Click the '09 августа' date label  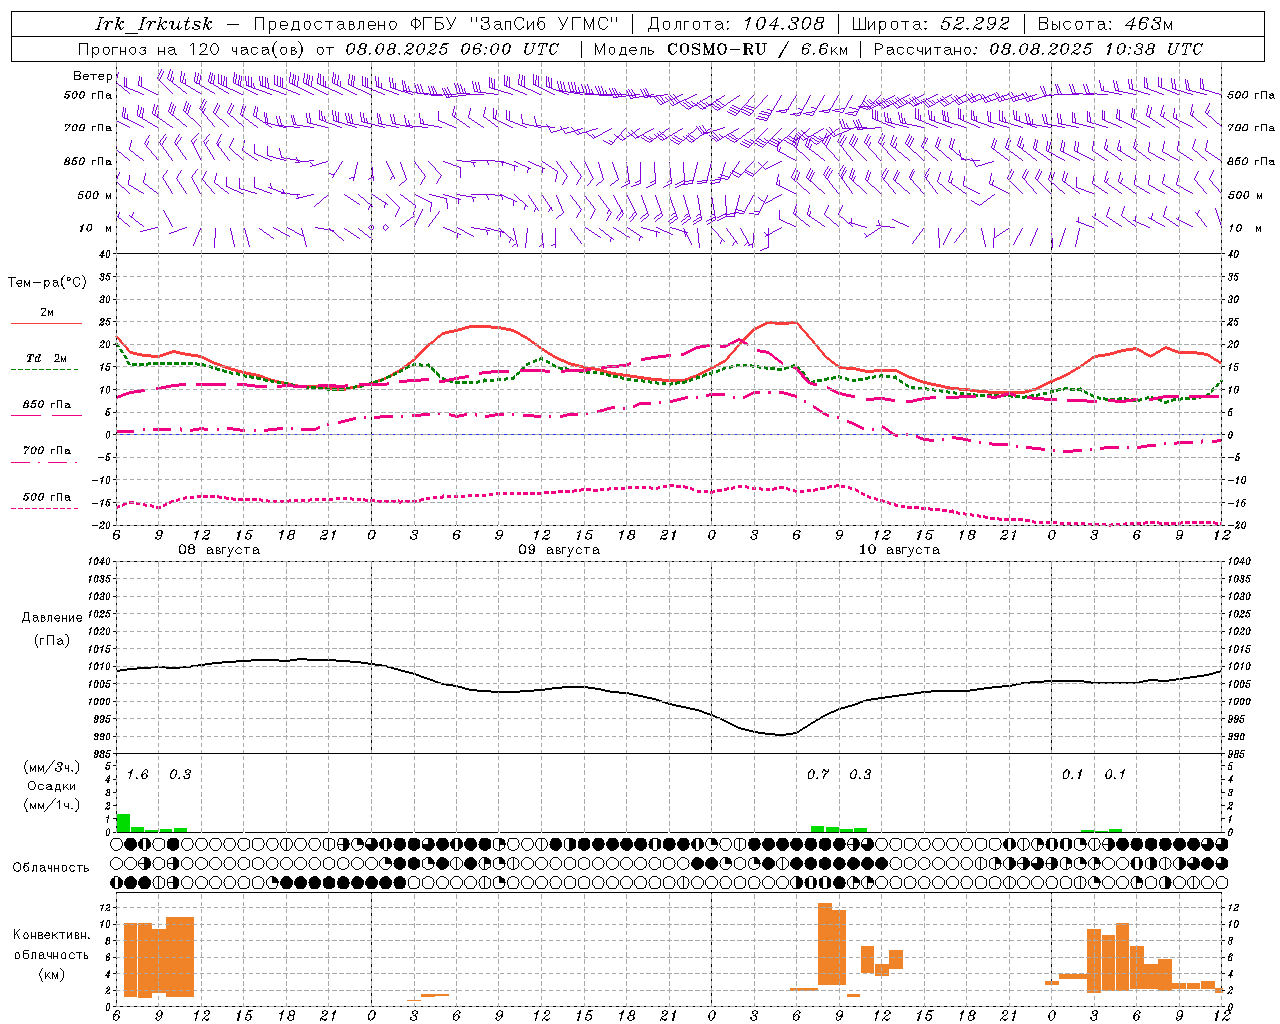click(x=559, y=550)
